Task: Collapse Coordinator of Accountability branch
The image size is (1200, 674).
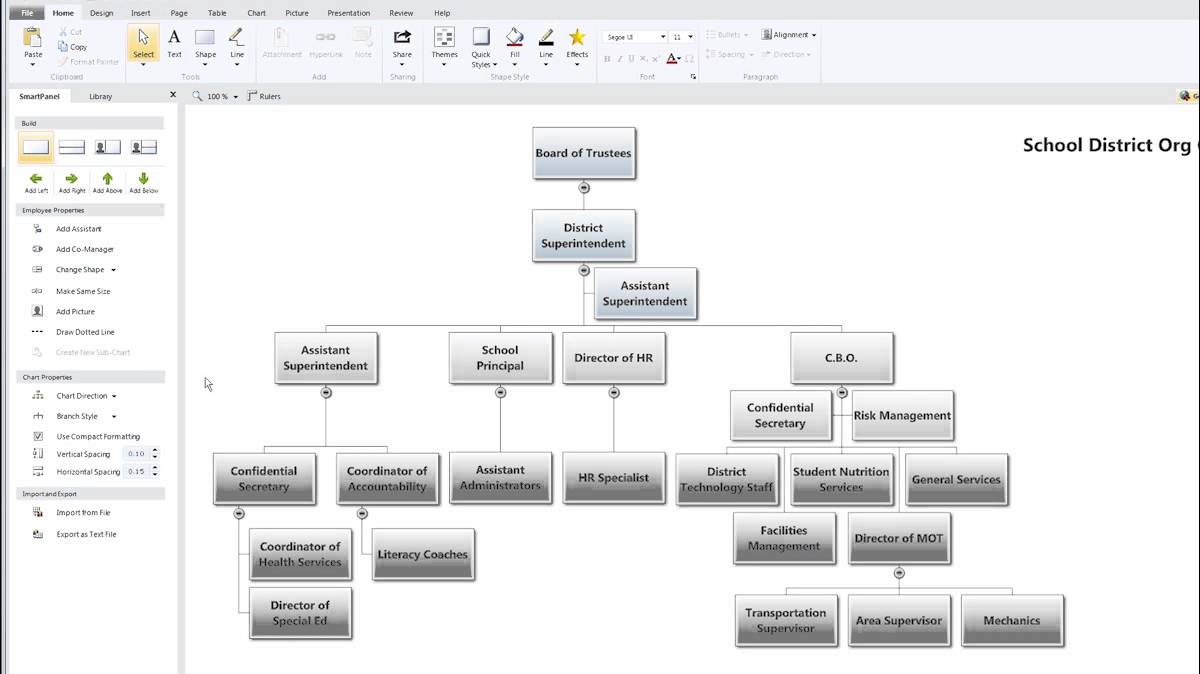Action: tap(362, 513)
